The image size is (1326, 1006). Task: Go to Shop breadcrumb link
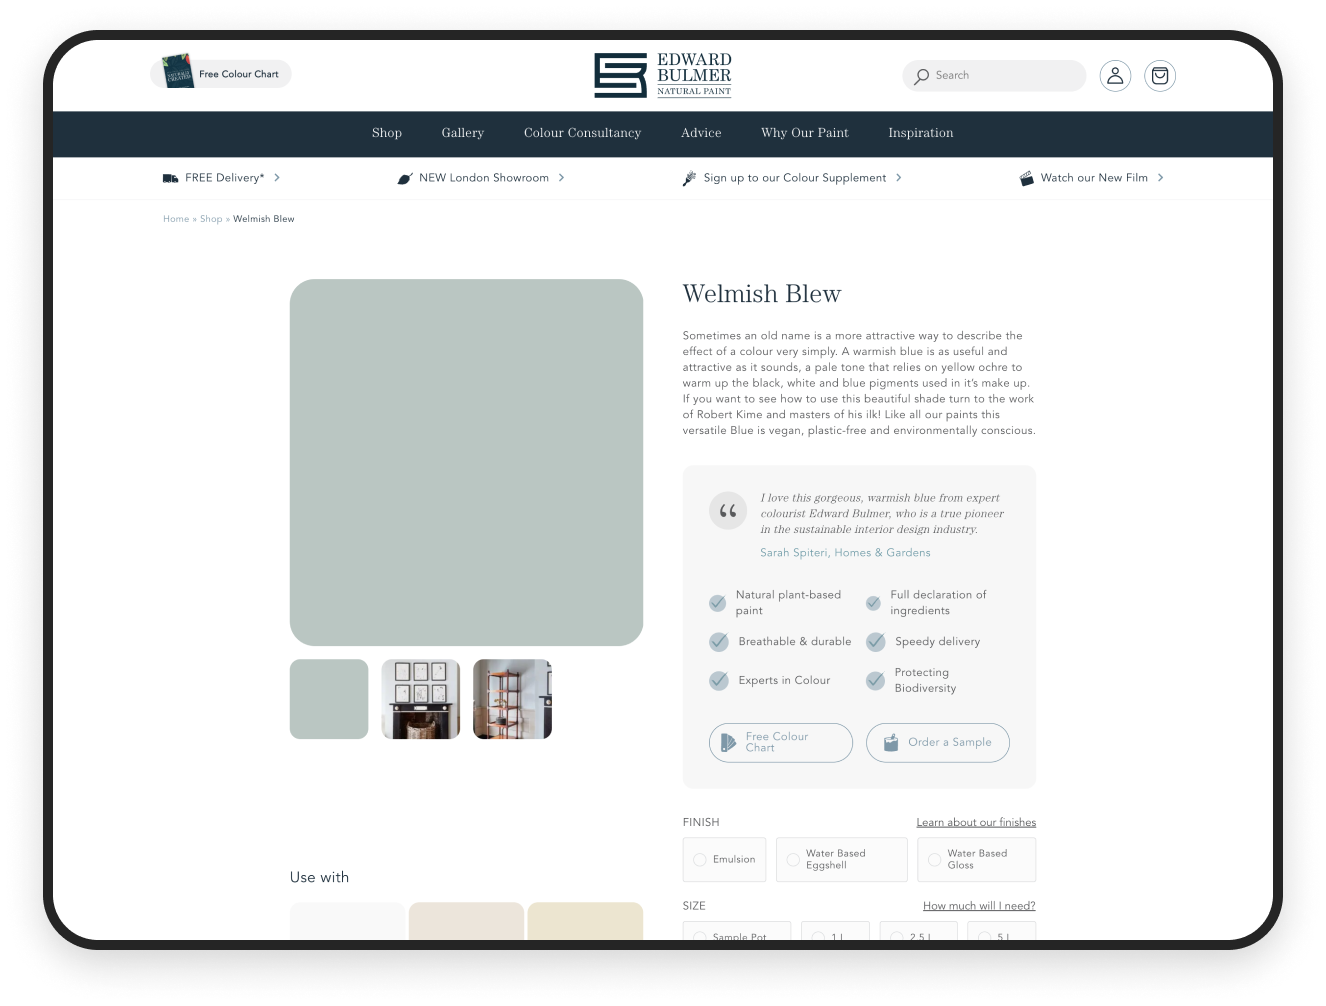tap(211, 219)
